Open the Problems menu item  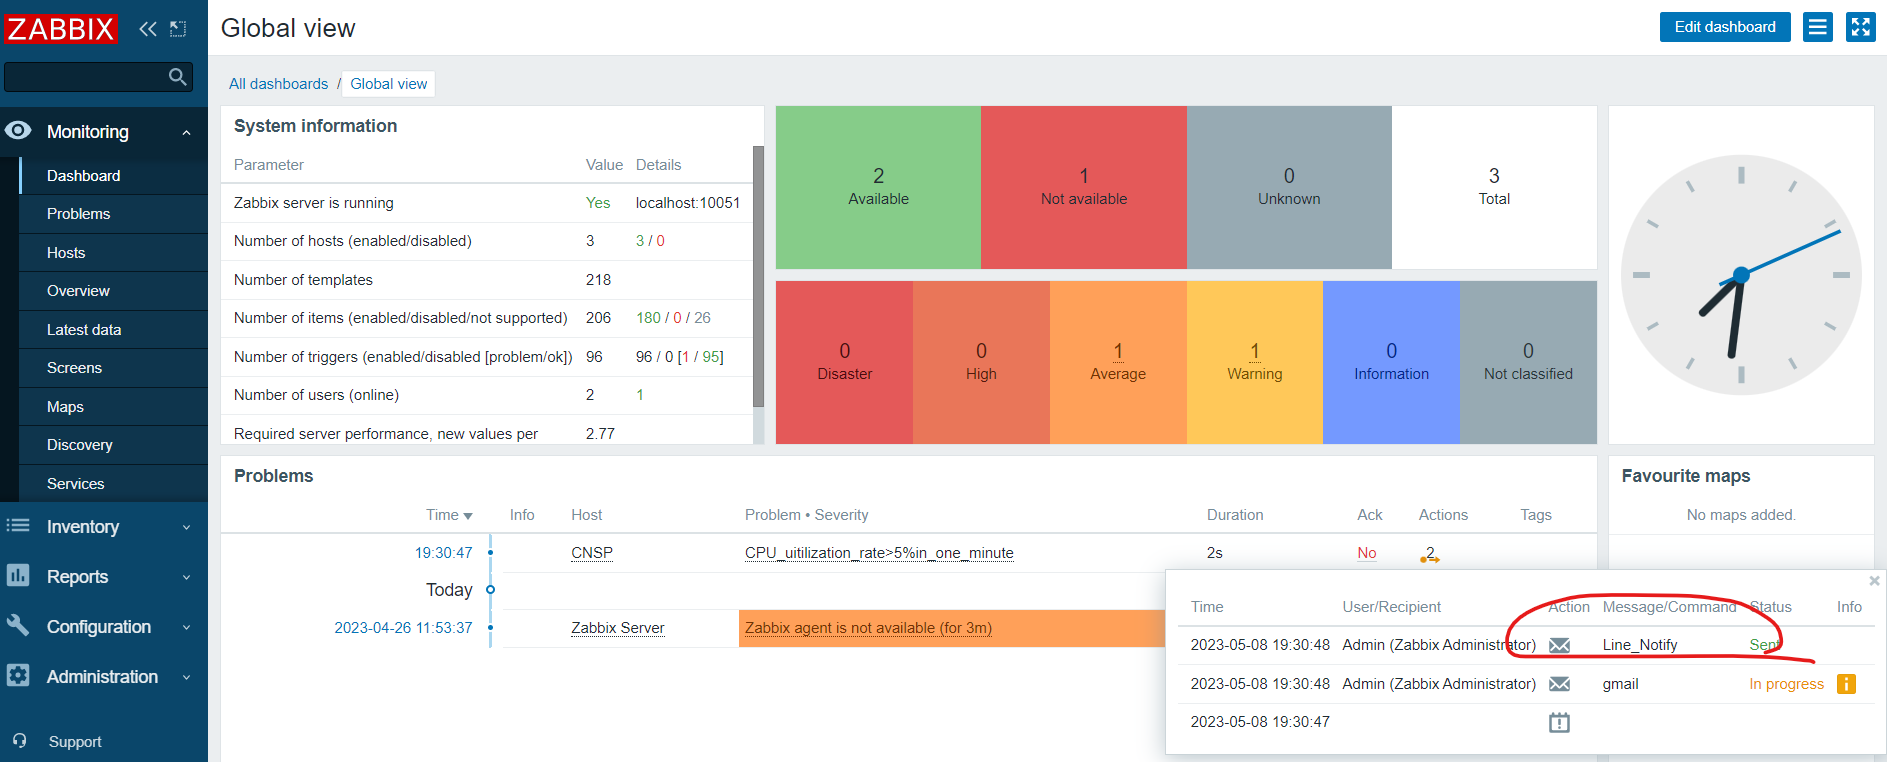point(113,214)
